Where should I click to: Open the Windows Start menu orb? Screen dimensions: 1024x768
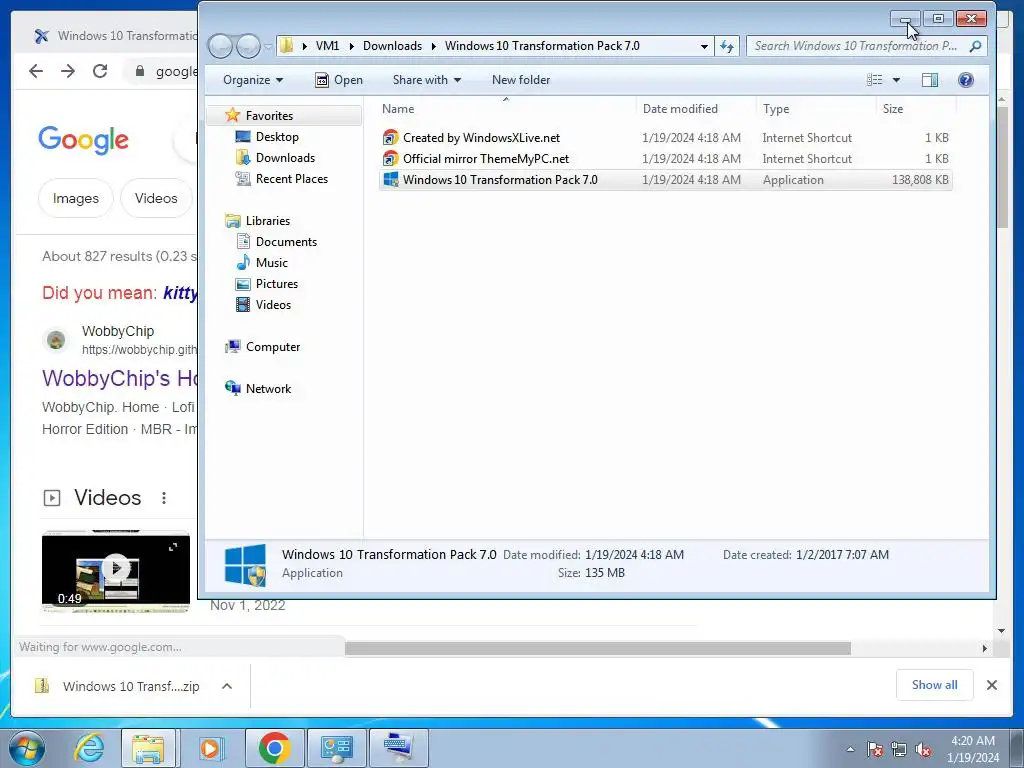27,748
